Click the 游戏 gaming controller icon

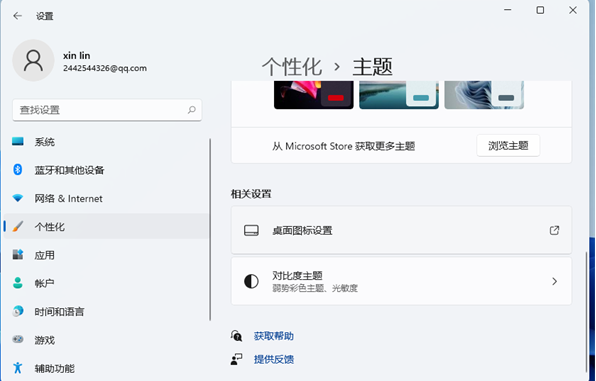coord(17,339)
